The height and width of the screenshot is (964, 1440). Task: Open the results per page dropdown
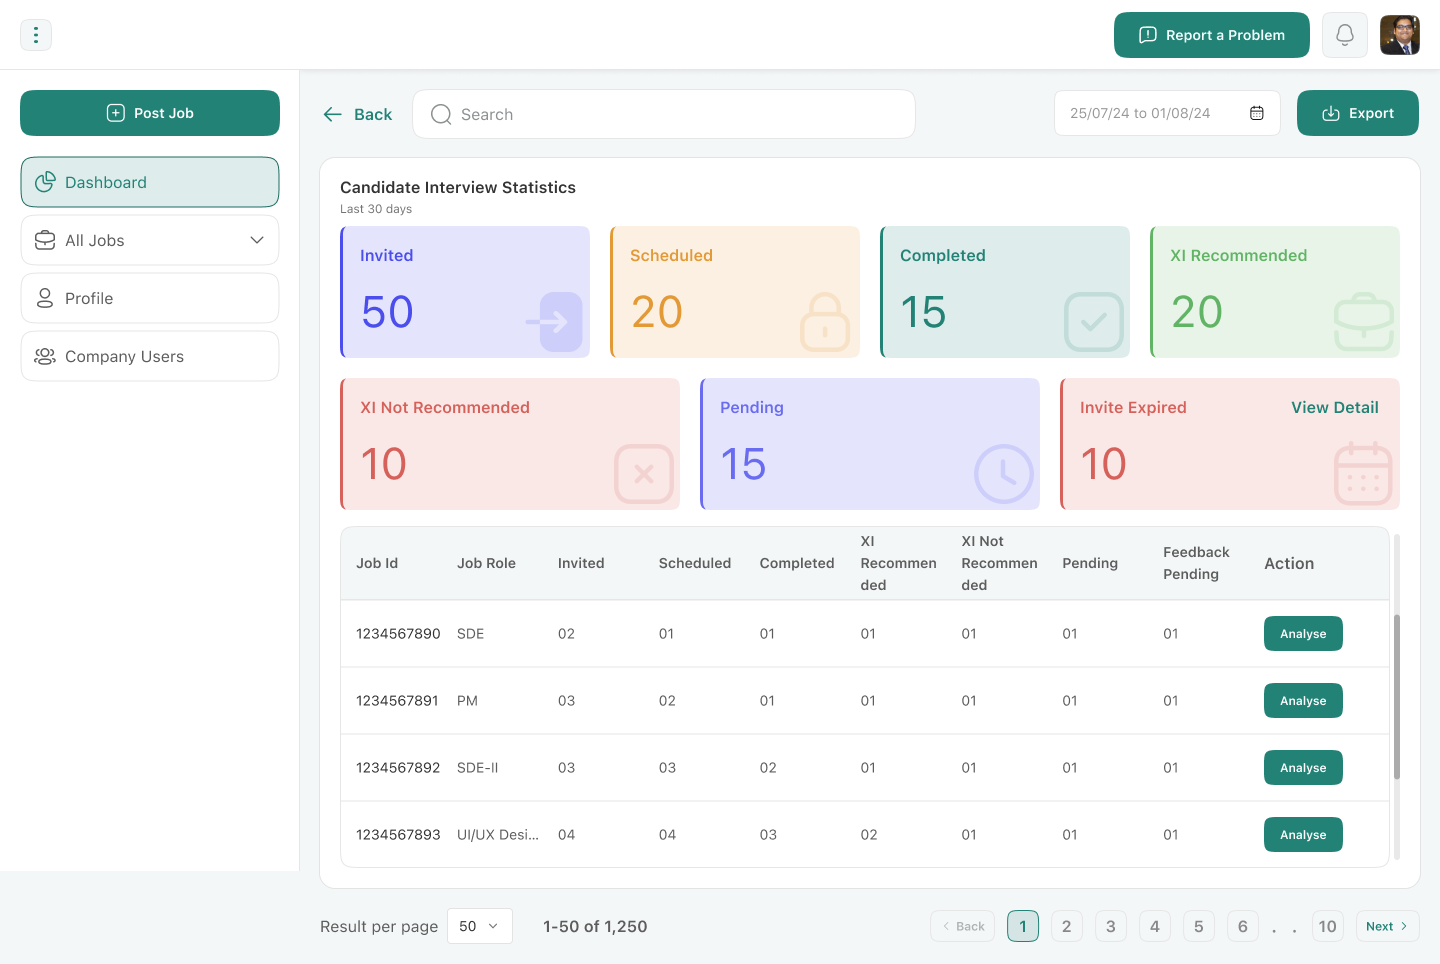click(x=479, y=926)
